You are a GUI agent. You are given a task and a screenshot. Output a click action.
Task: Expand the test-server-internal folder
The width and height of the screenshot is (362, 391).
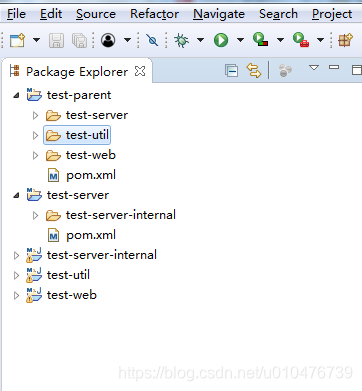click(35, 216)
